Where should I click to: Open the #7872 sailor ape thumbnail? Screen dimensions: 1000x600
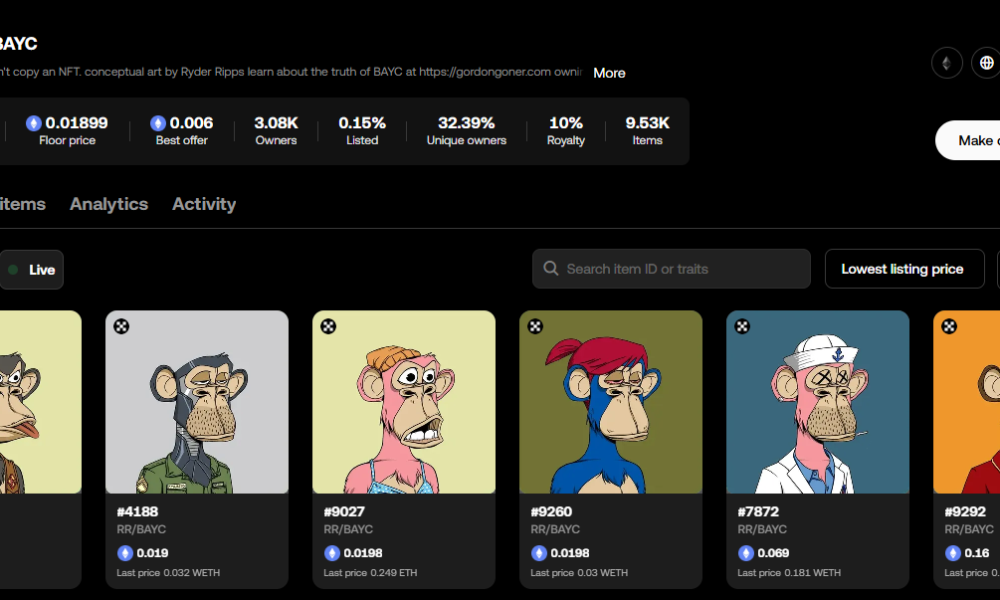point(817,402)
